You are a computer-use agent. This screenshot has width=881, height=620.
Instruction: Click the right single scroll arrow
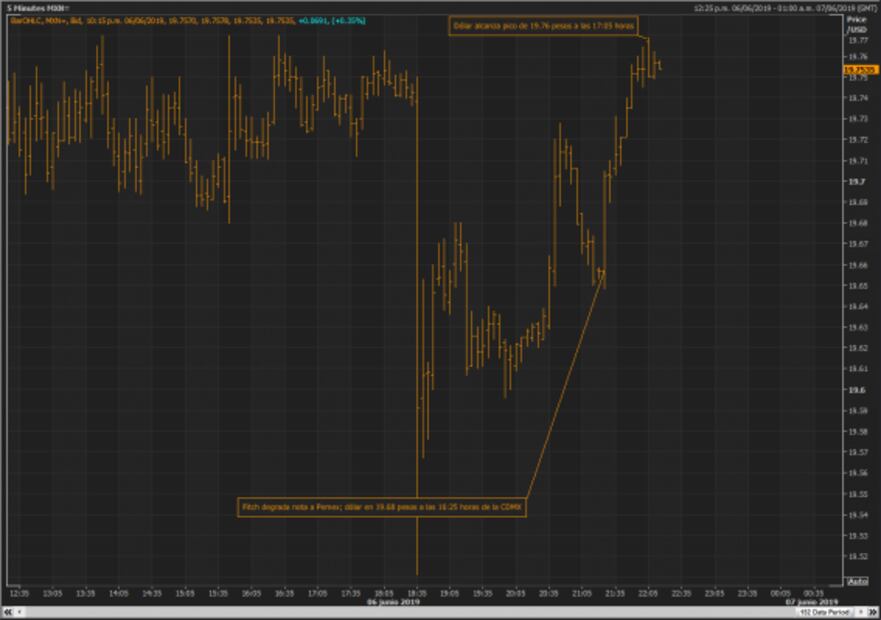(858, 612)
